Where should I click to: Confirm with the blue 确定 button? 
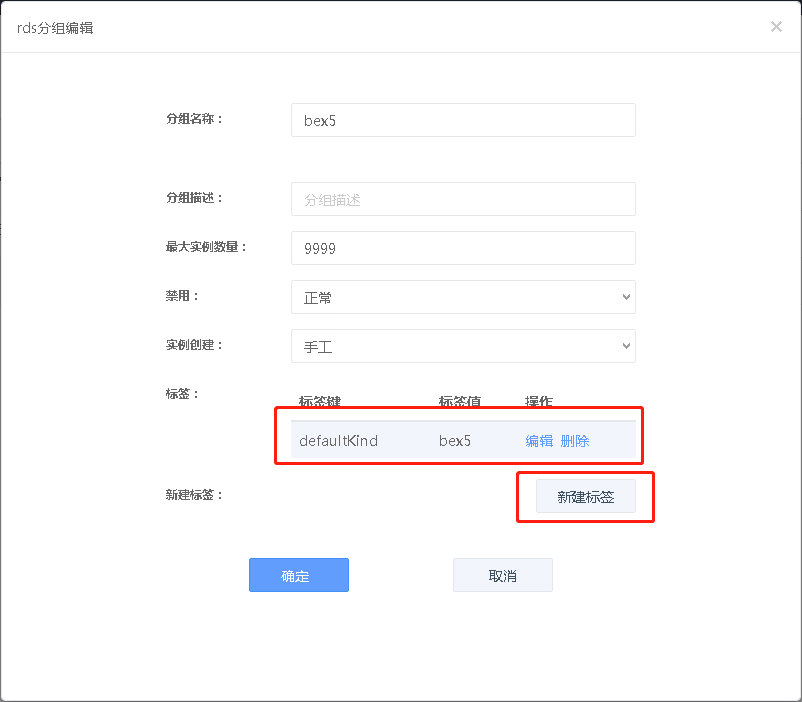[x=298, y=575]
